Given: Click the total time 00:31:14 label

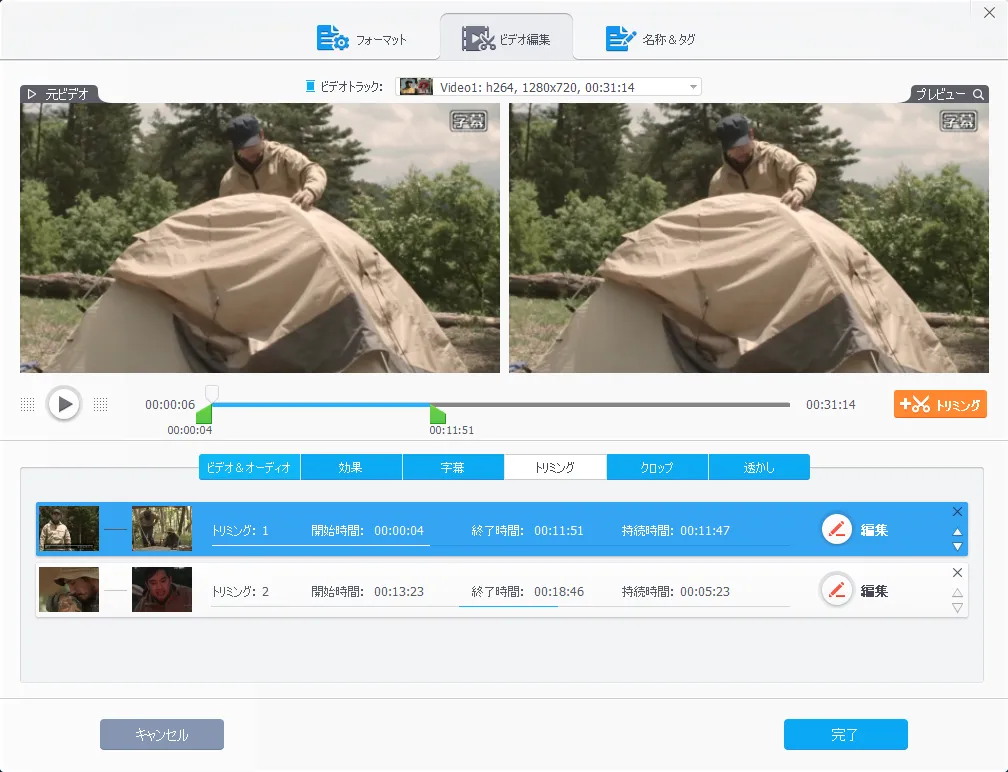Looking at the screenshot, I should point(831,404).
